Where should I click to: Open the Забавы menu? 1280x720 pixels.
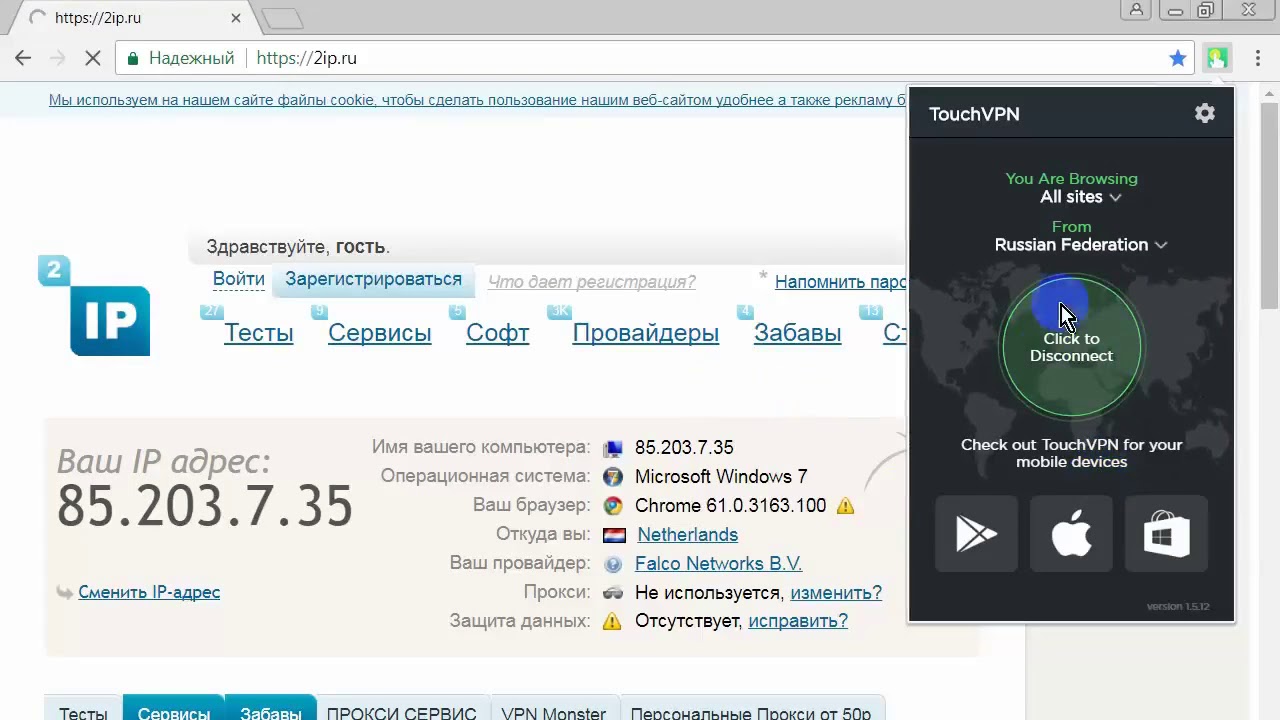coord(798,333)
